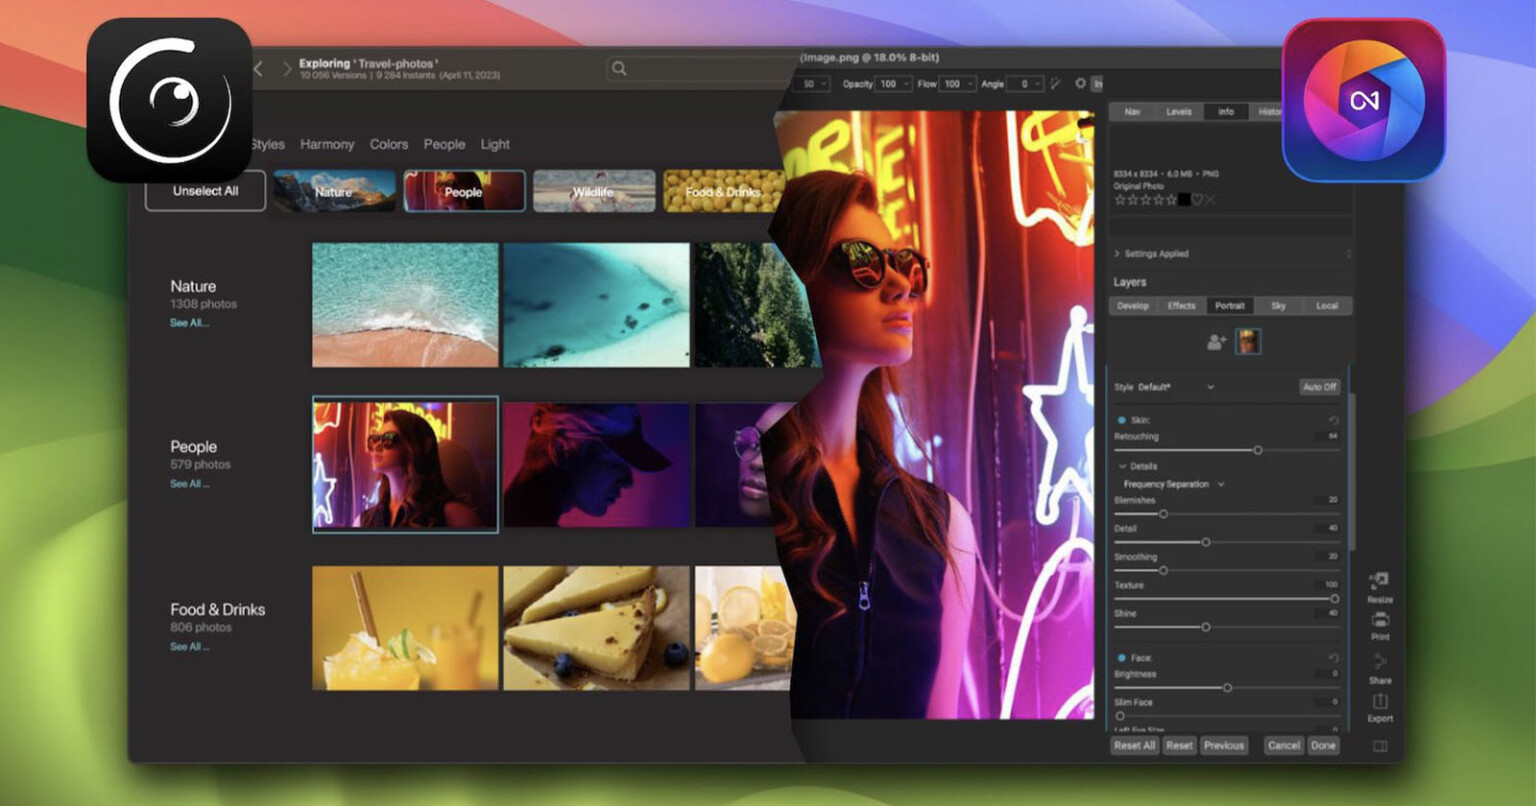Toggle the Face section on/off dot
The image size is (1536, 806).
(1121, 658)
